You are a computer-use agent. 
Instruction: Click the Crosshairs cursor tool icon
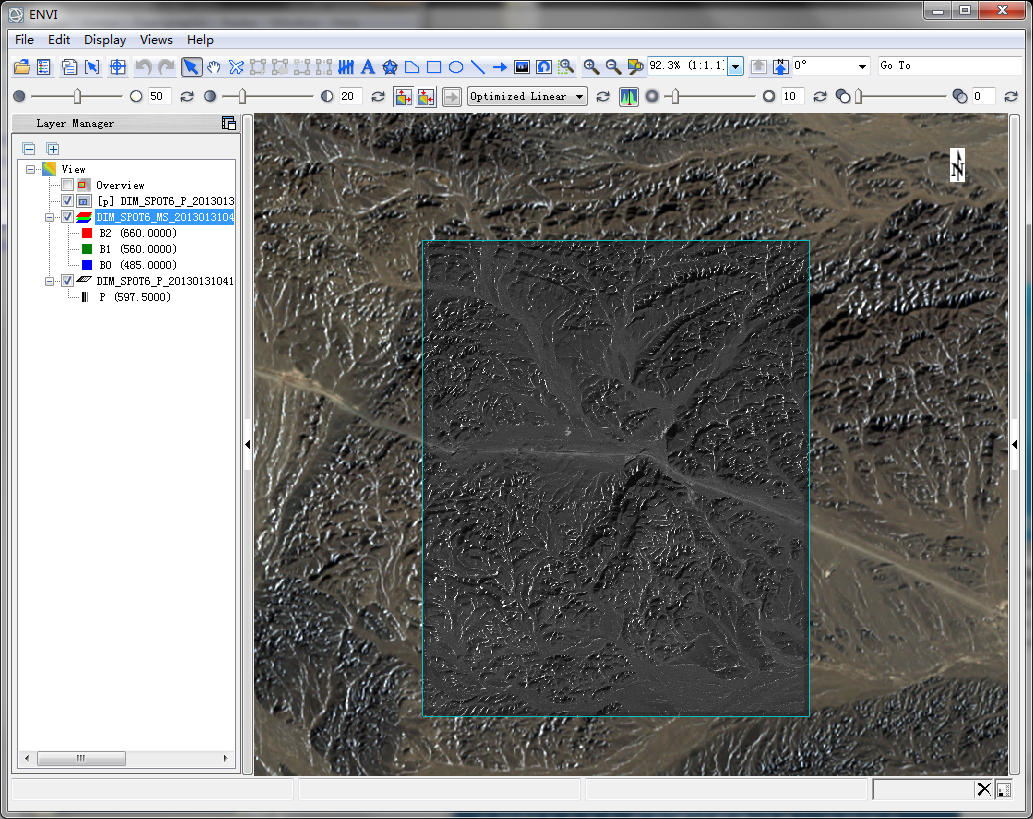pos(117,67)
